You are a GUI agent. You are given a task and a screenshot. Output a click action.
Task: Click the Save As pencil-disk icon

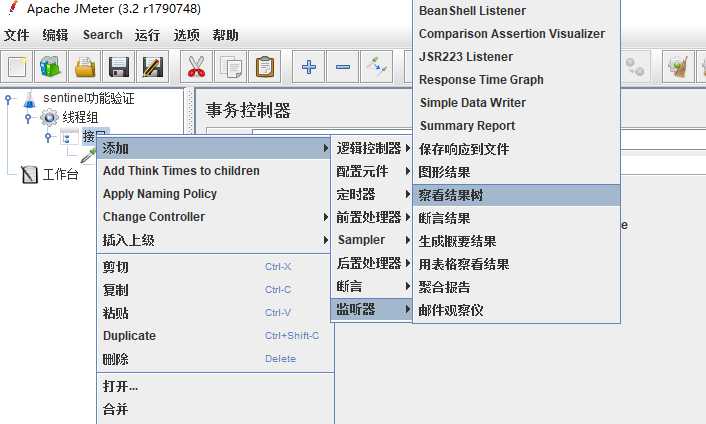153,67
